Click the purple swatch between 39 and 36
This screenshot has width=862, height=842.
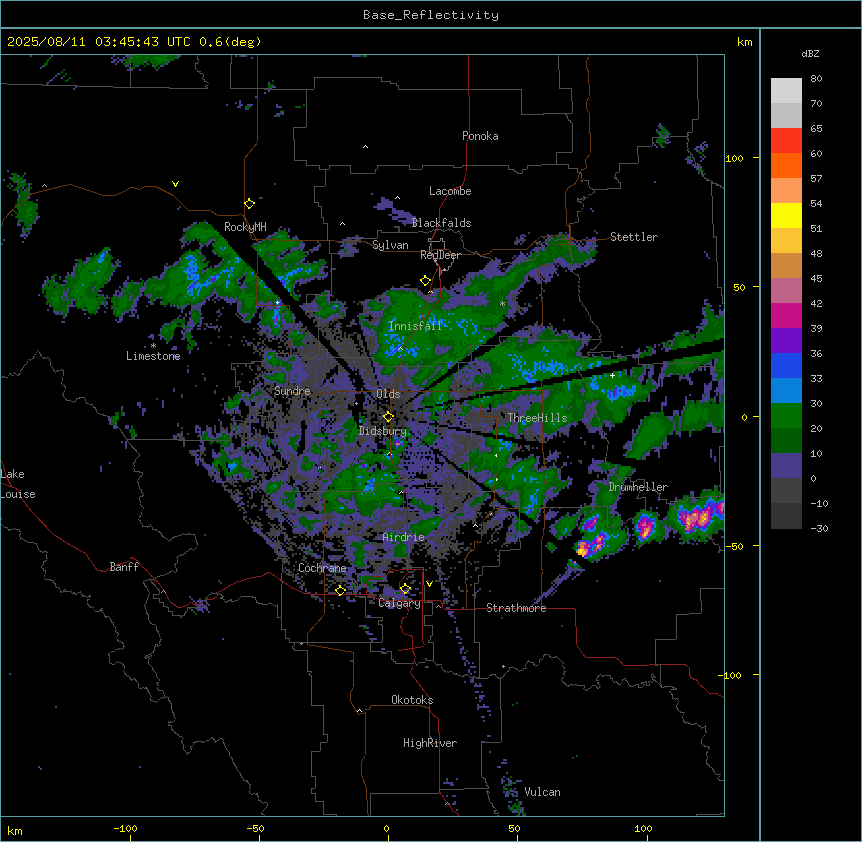pyautogui.click(x=786, y=341)
